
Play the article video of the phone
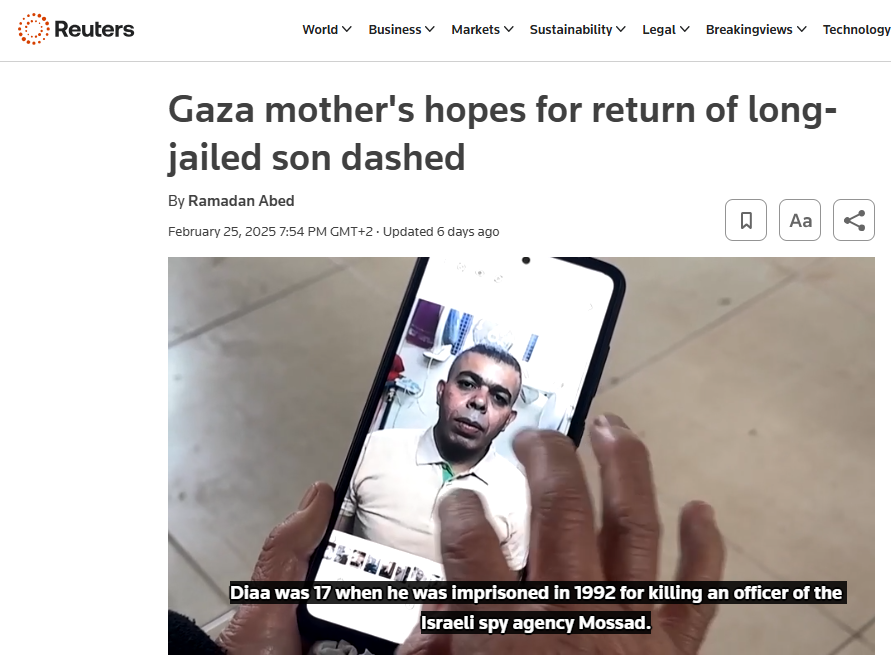point(521,456)
